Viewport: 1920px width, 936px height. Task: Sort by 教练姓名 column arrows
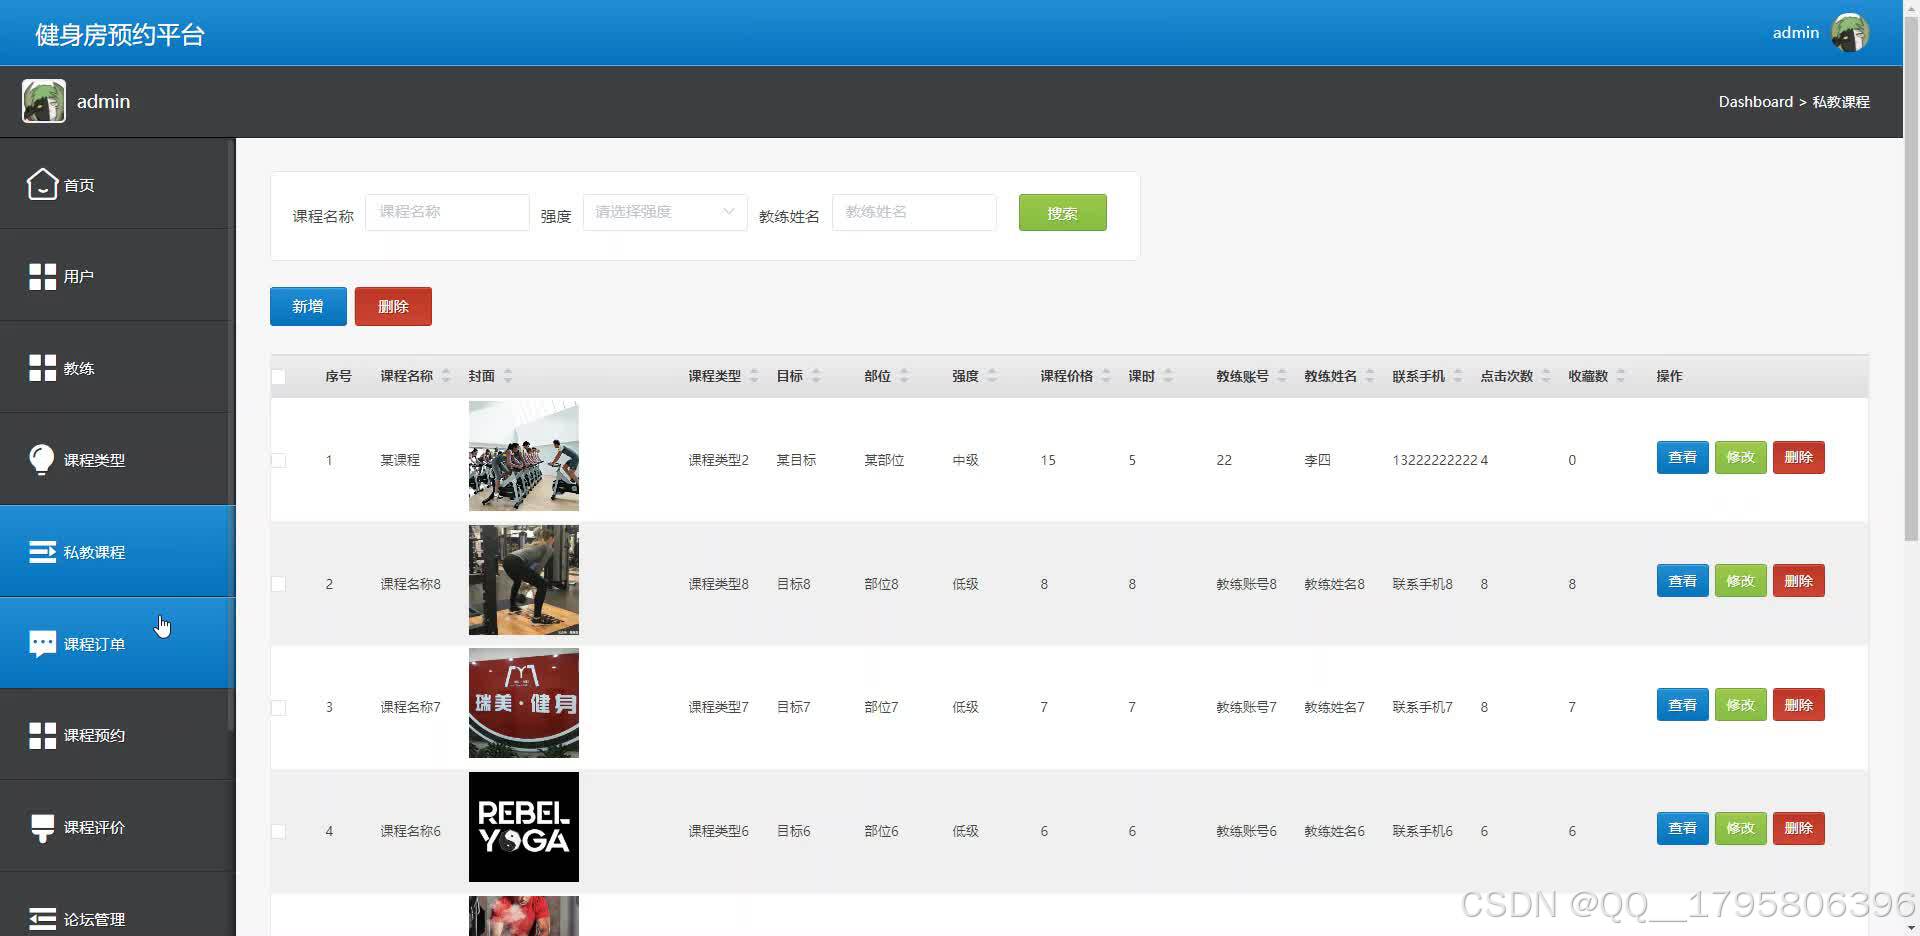point(1370,376)
